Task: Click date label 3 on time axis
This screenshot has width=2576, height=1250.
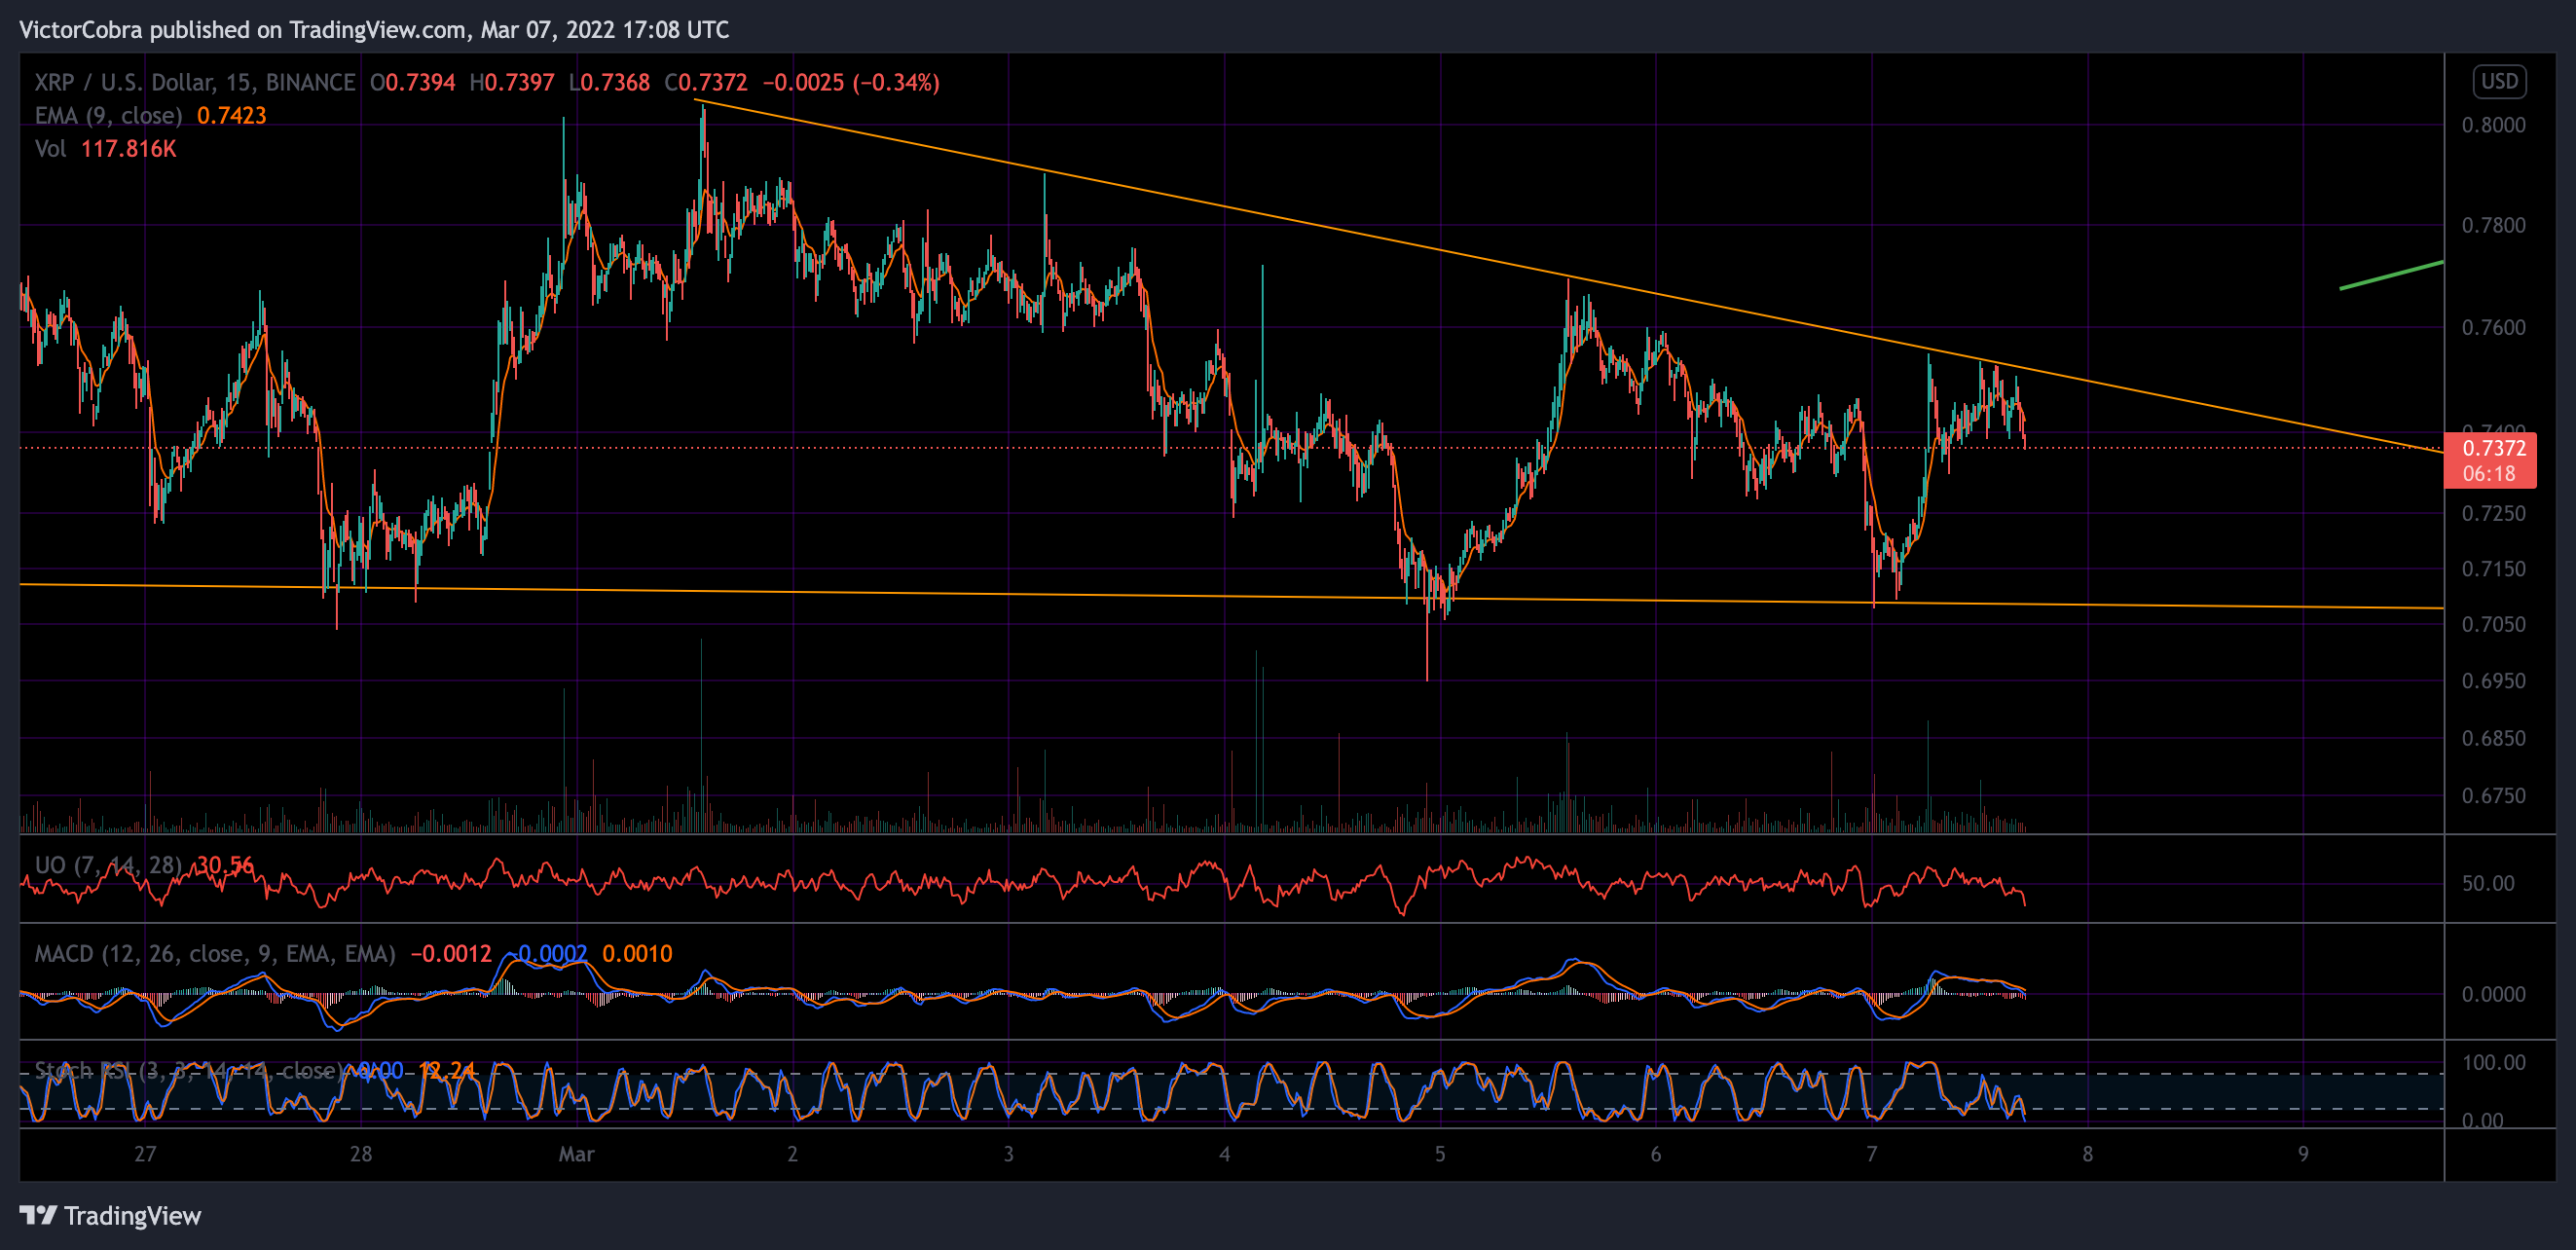Action: [1008, 1154]
